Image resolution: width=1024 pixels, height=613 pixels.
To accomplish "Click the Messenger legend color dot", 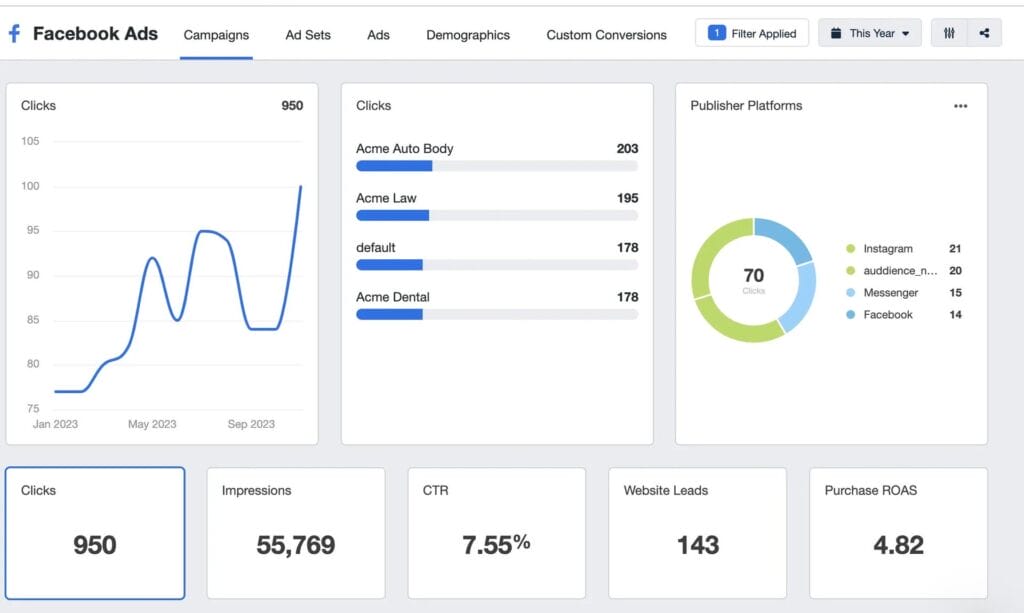I will tap(850, 292).
